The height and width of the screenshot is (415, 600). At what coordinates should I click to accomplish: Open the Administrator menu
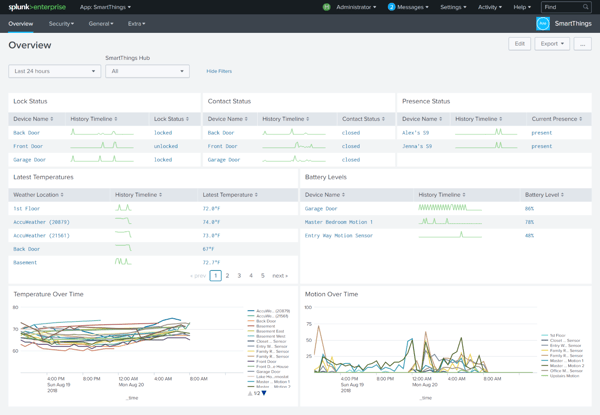pyautogui.click(x=356, y=7)
